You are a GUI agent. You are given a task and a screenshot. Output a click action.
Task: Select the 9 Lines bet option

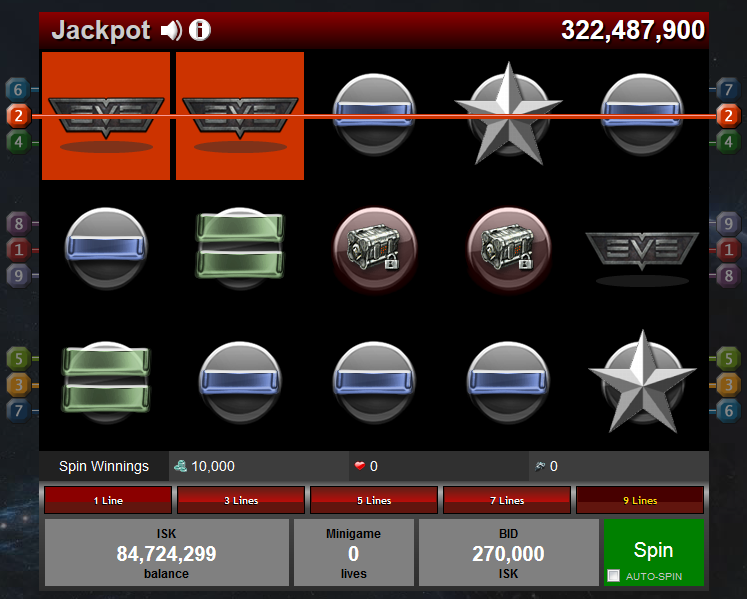640,500
